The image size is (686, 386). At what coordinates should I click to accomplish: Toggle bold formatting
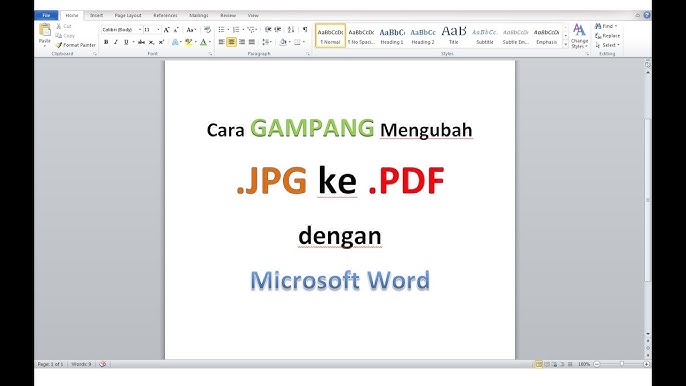coord(106,42)
